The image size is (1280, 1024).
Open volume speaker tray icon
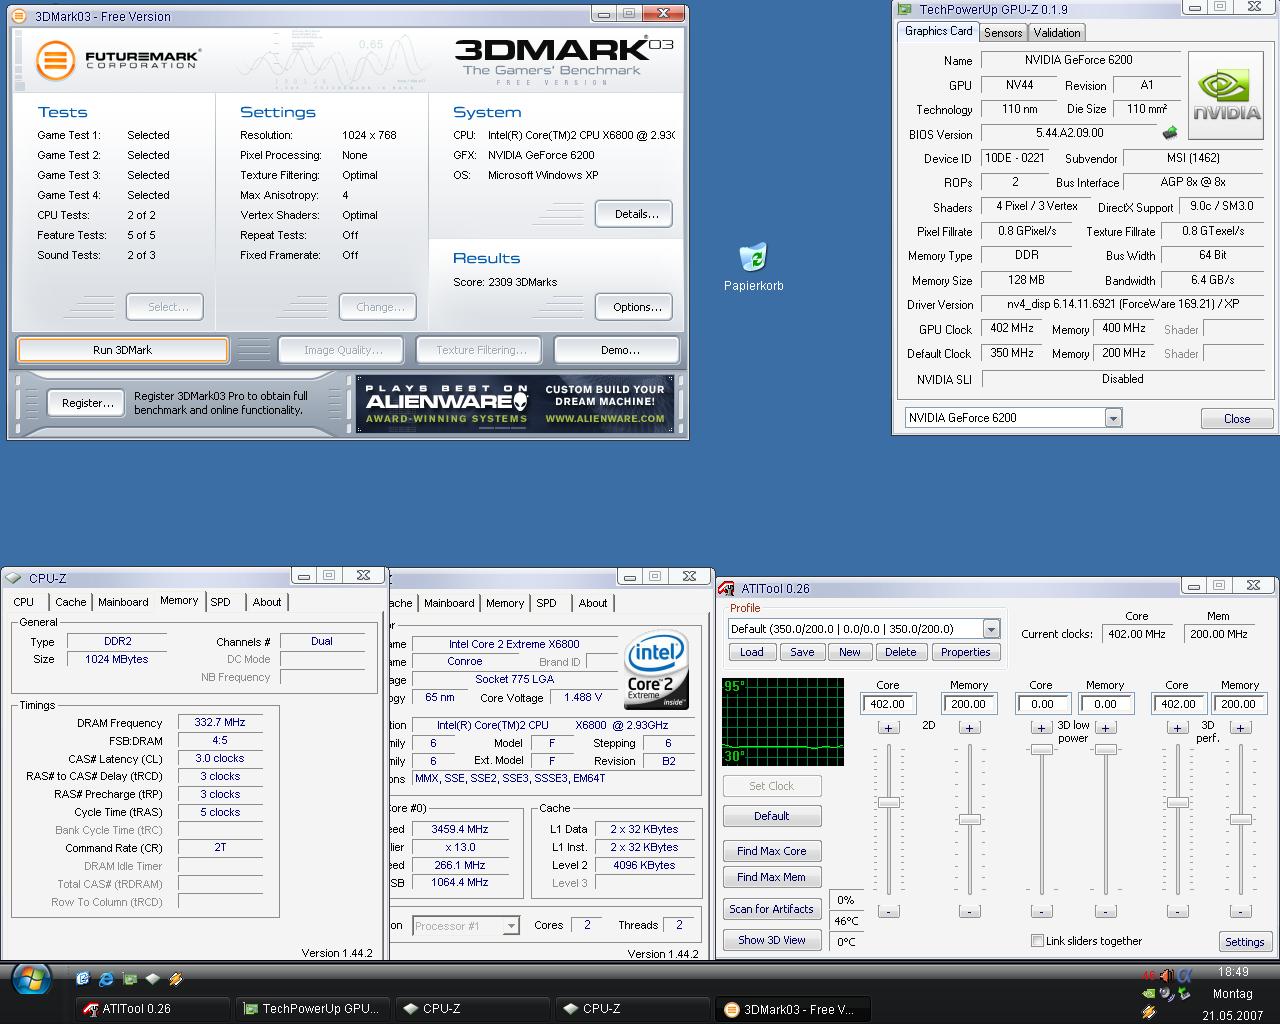click(1167, 975)
